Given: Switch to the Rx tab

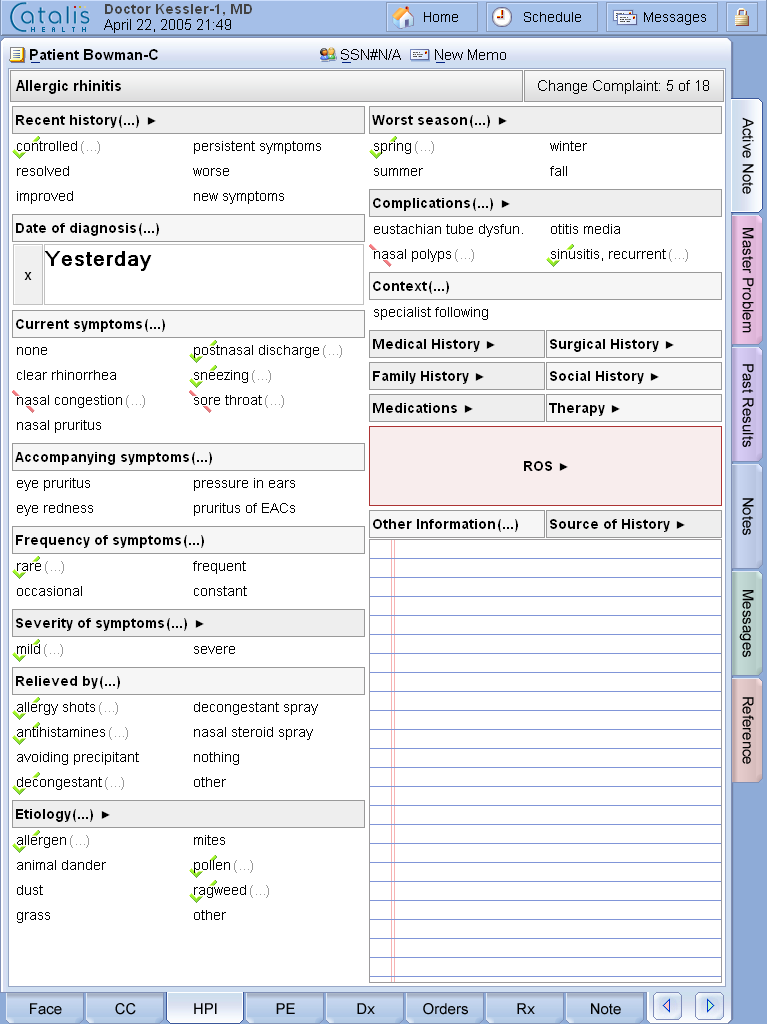Looking at the screenshot, I should coord(525,1008).
